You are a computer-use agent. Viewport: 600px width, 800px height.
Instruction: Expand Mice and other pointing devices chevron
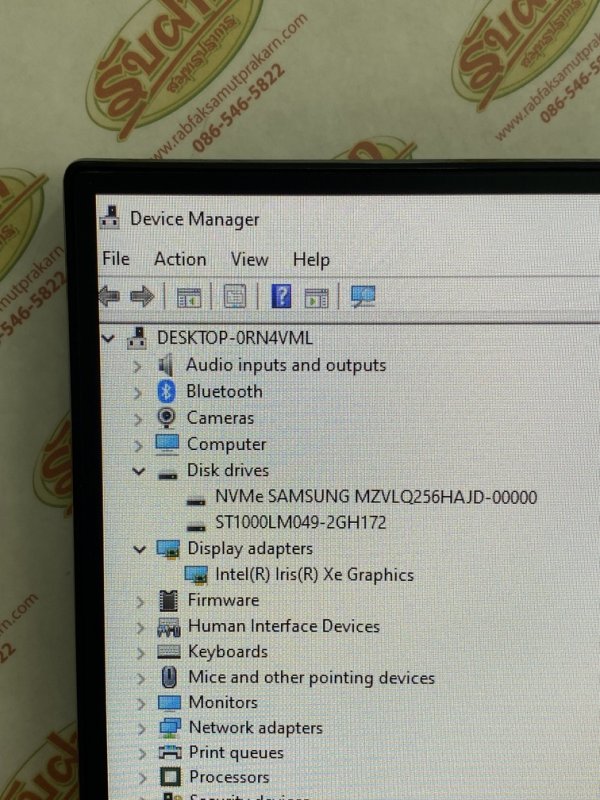point(141,679)
